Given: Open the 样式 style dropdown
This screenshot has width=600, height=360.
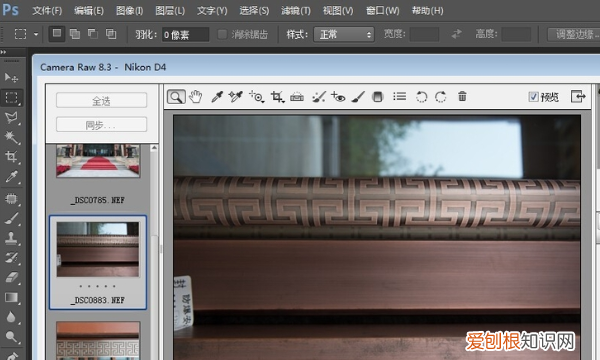Looking at the screenshot, I should [x=344, y=34].
